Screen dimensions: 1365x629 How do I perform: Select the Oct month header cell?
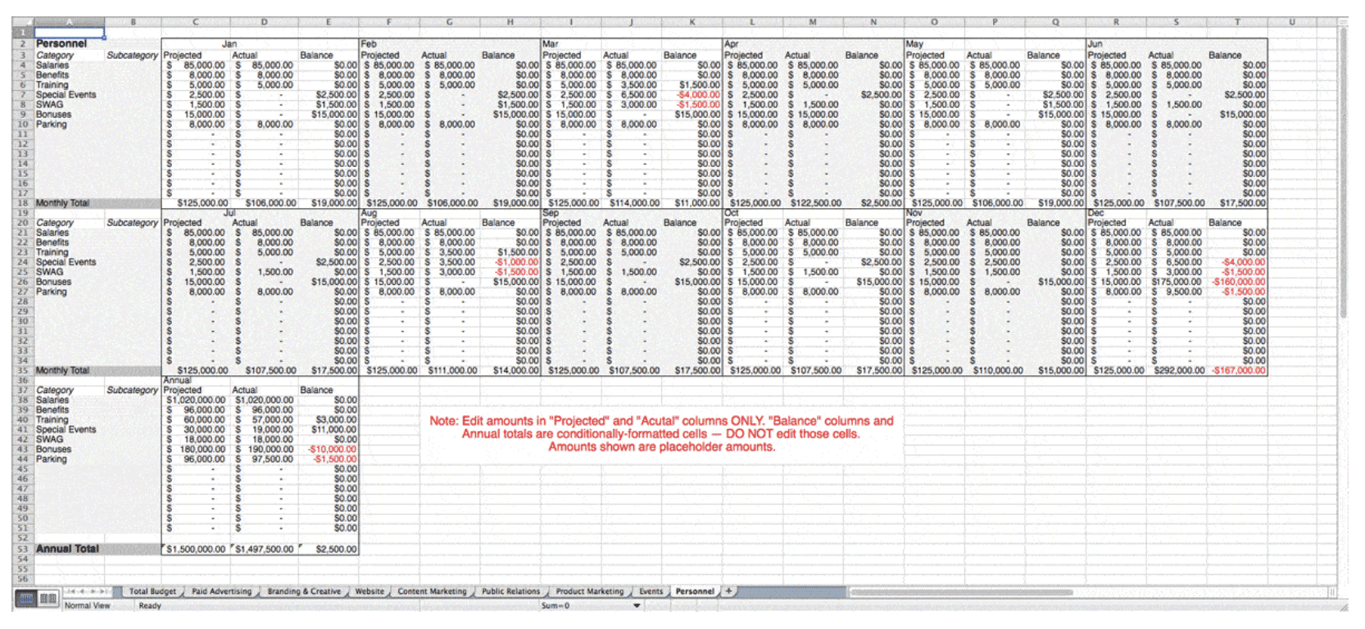(x=752, y=213)
